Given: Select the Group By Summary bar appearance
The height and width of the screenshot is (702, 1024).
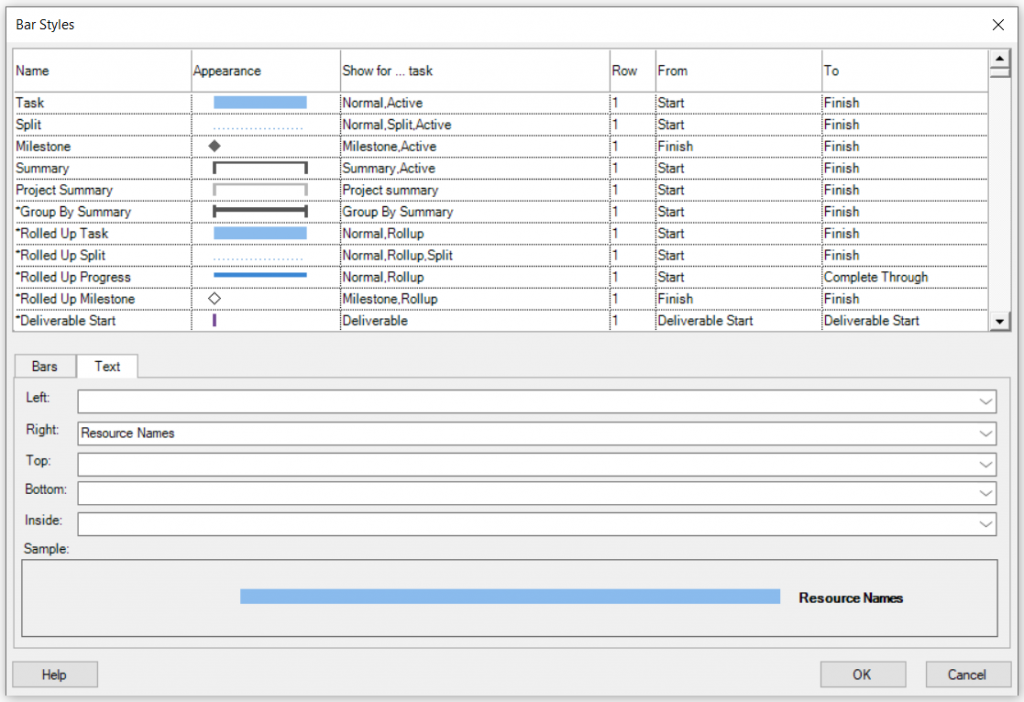Looking at the screenshot, I should pyautogui.click(x=260, y=211).
